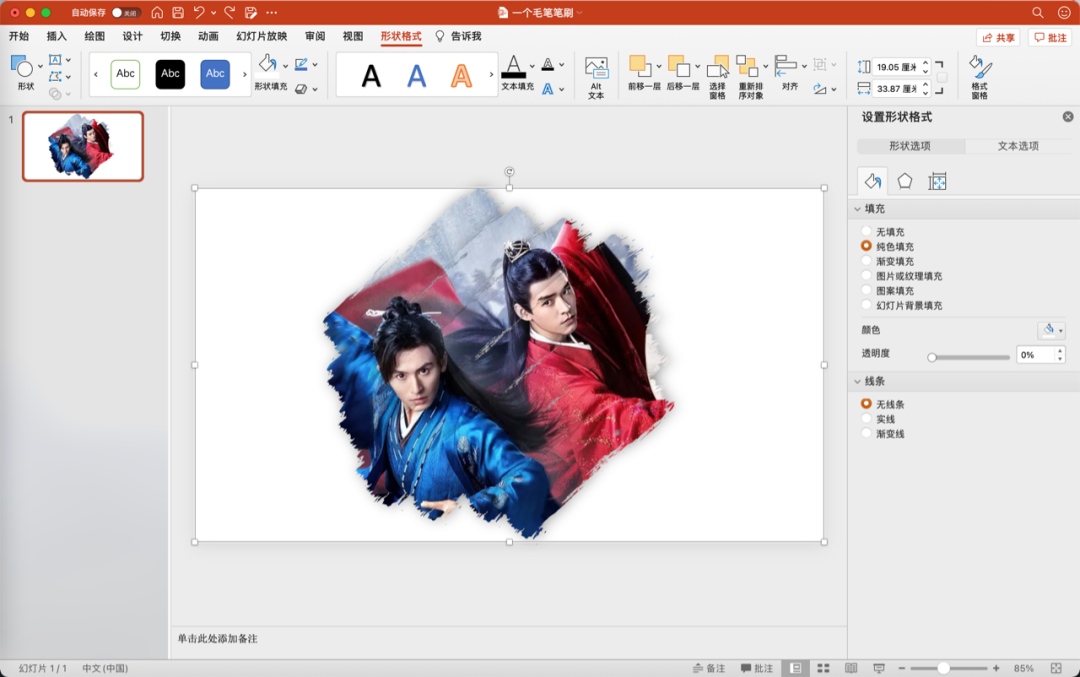Viewport: 1080px width, 677px height.
Task: Click 前移一层 bring forward icon
Action: click(638, 66)
